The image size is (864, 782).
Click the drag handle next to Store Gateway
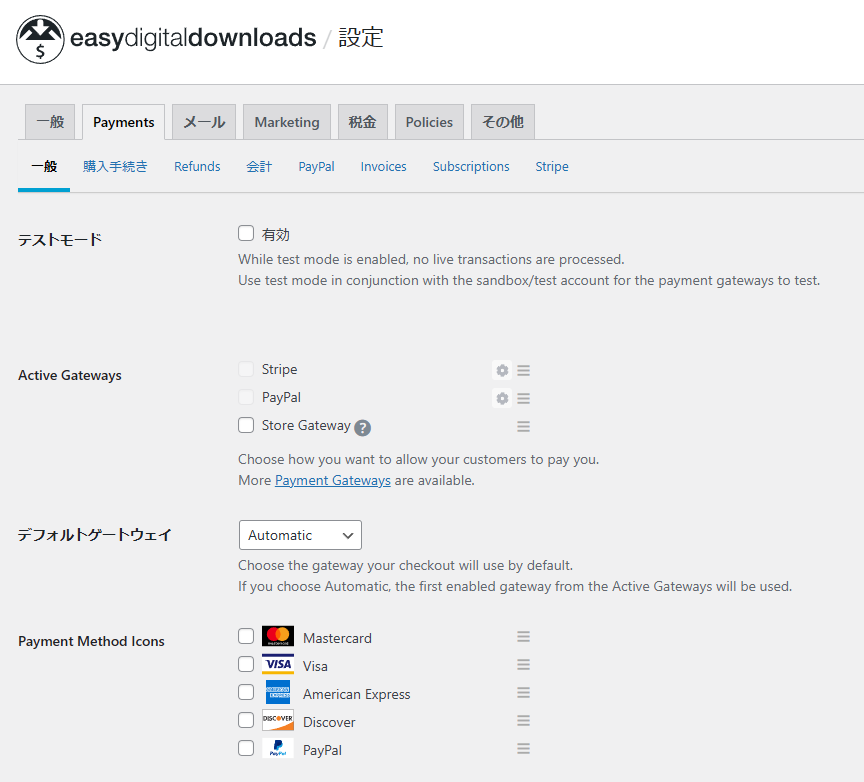[522, 425]
